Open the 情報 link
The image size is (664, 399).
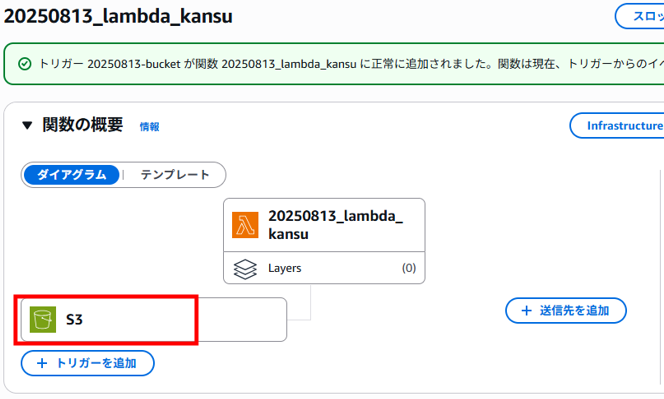click(x=149, y=127)
